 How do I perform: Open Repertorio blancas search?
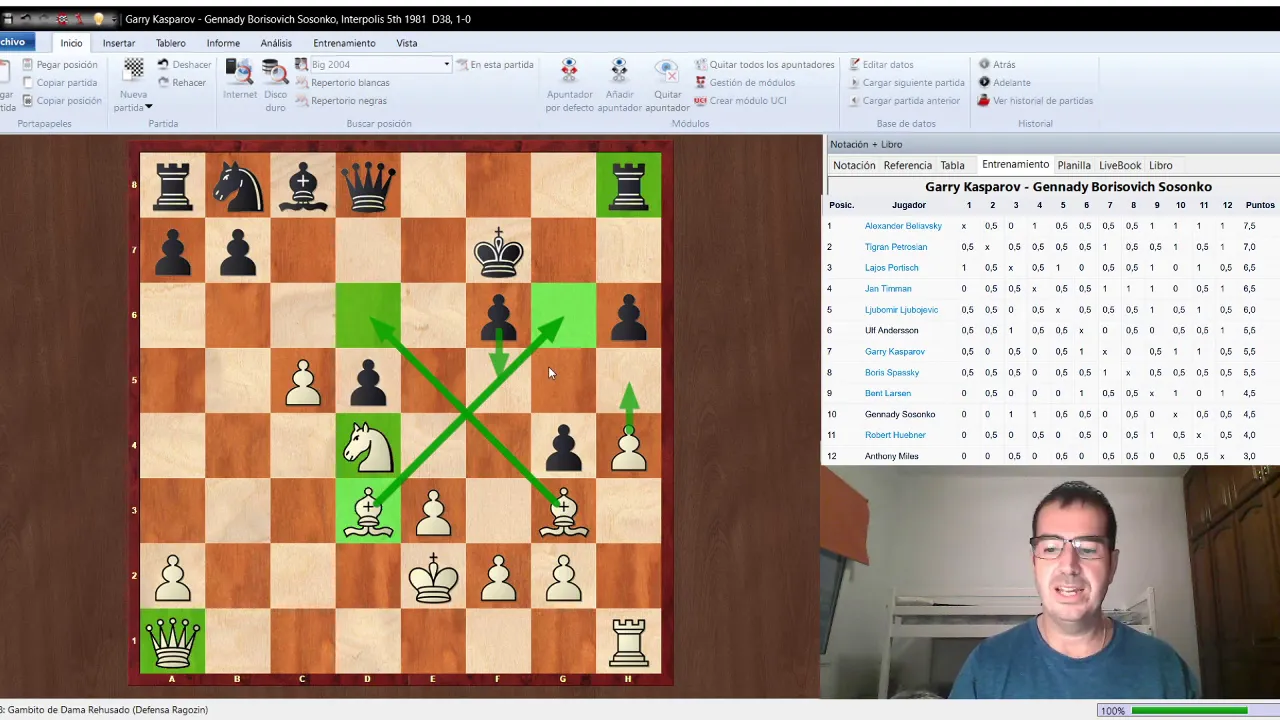click(x=342, y=82)
